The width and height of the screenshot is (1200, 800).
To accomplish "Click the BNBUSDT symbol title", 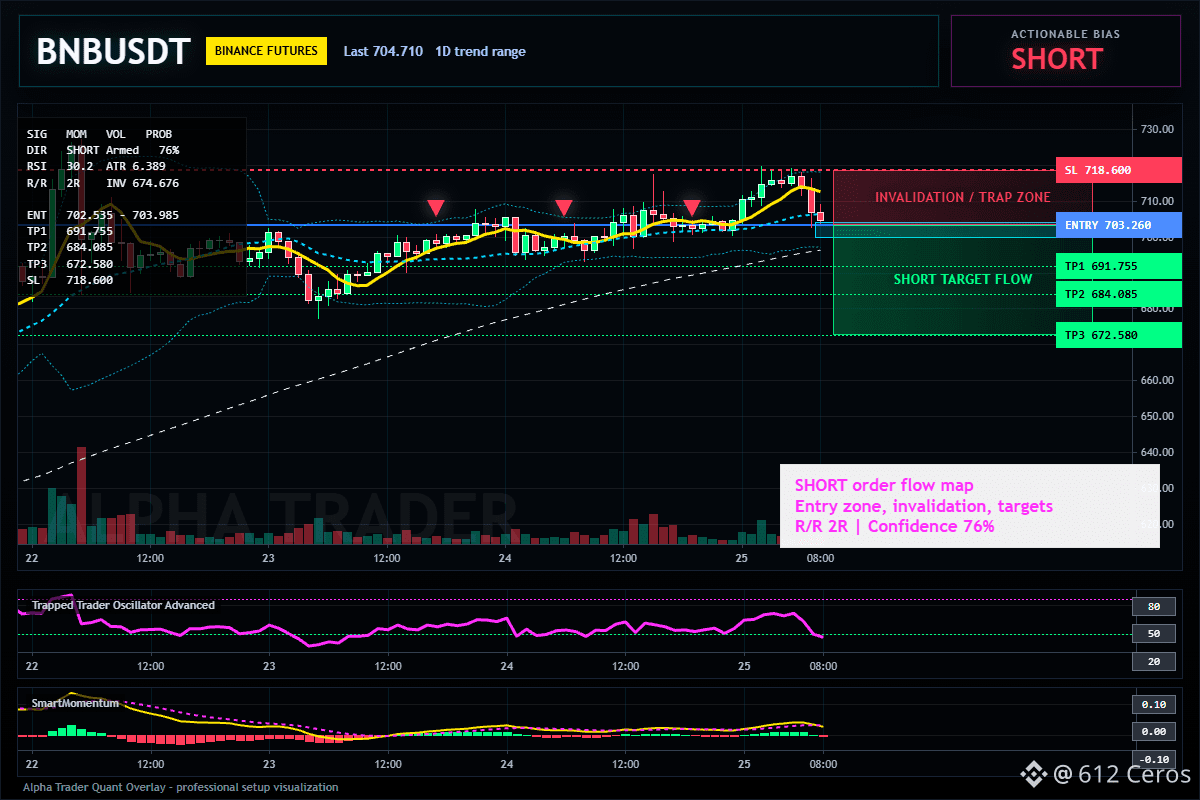I will click(113, 51).
